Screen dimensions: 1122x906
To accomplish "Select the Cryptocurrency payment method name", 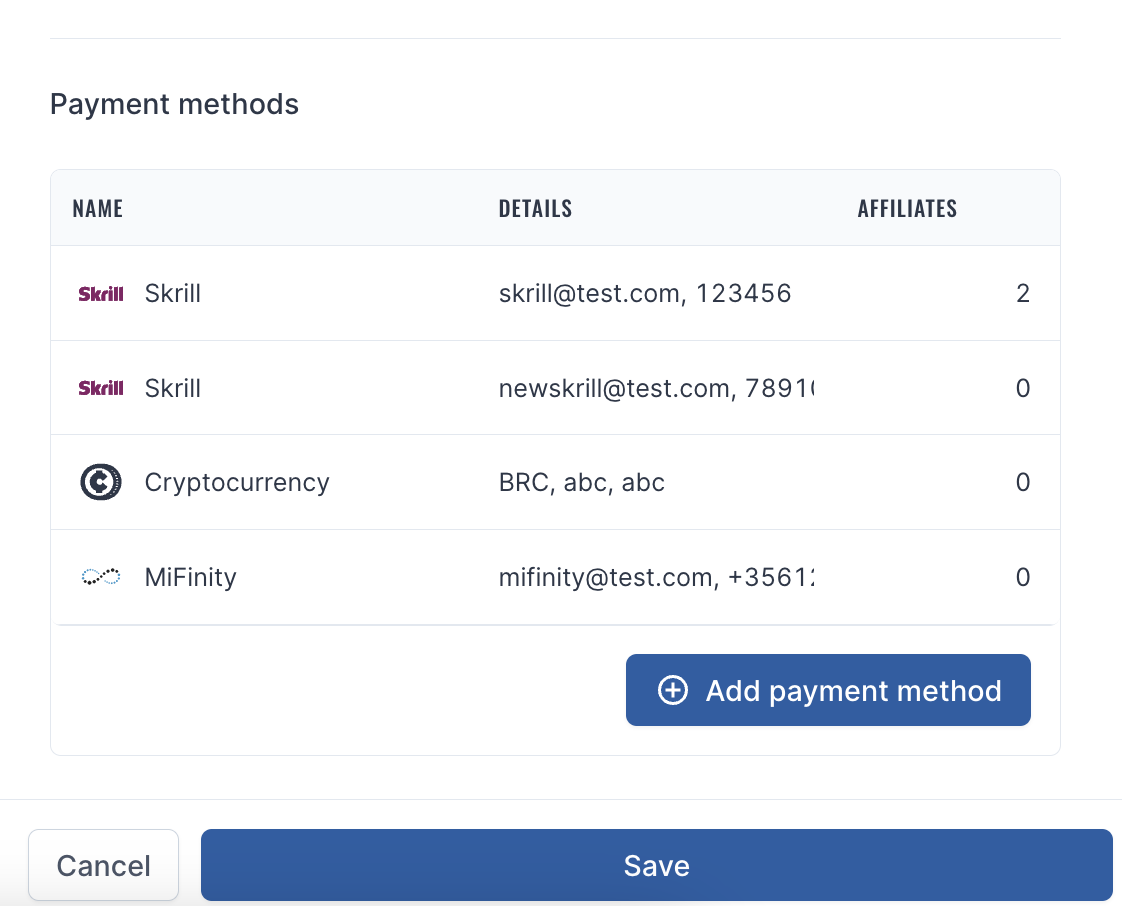I will pos(237,483).
